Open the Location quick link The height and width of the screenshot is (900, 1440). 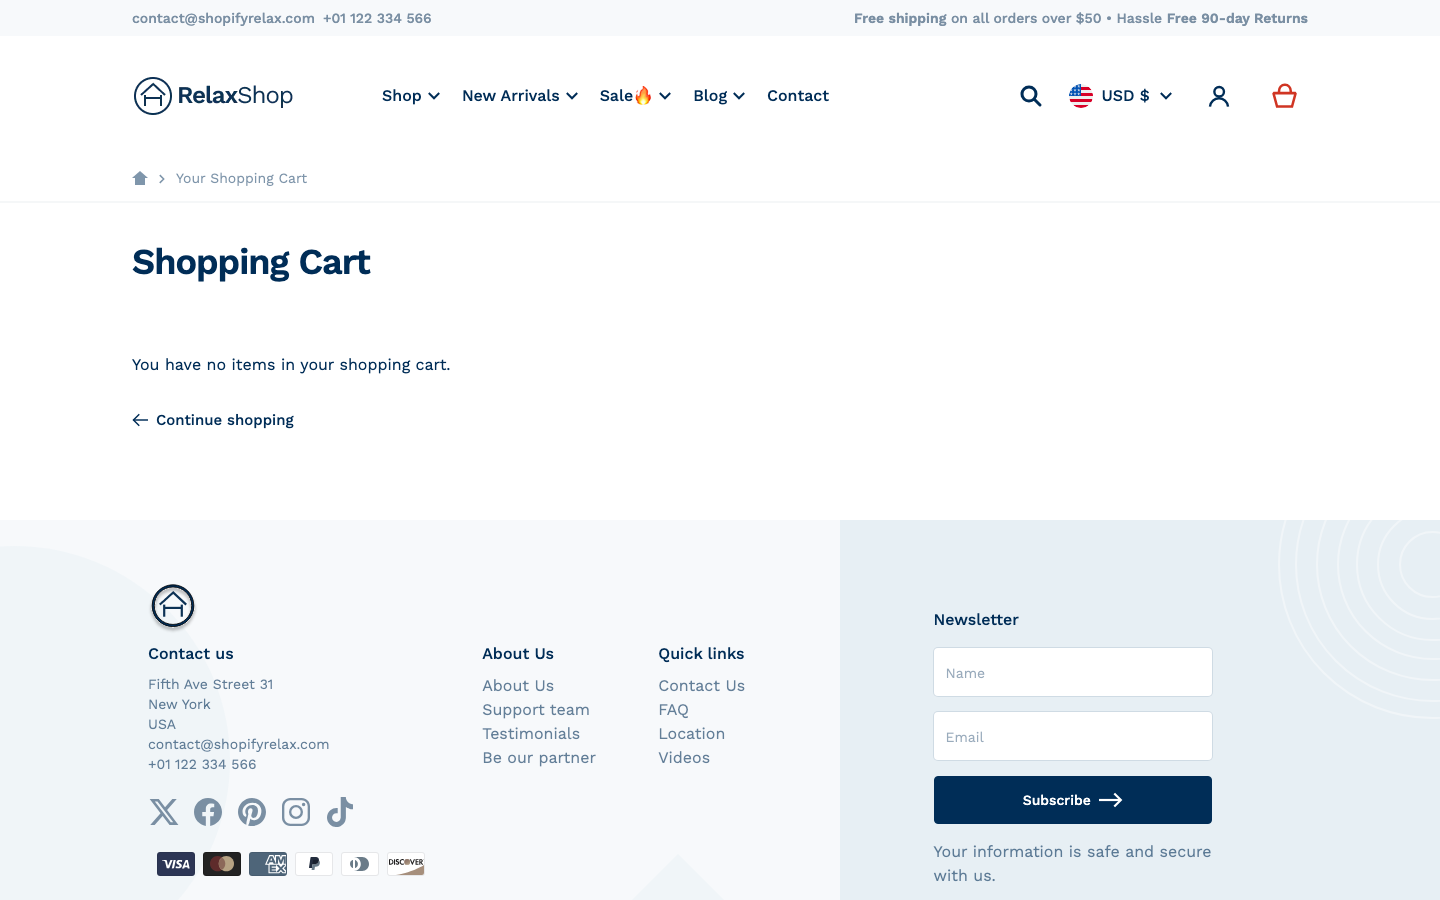tap(692, 734)
